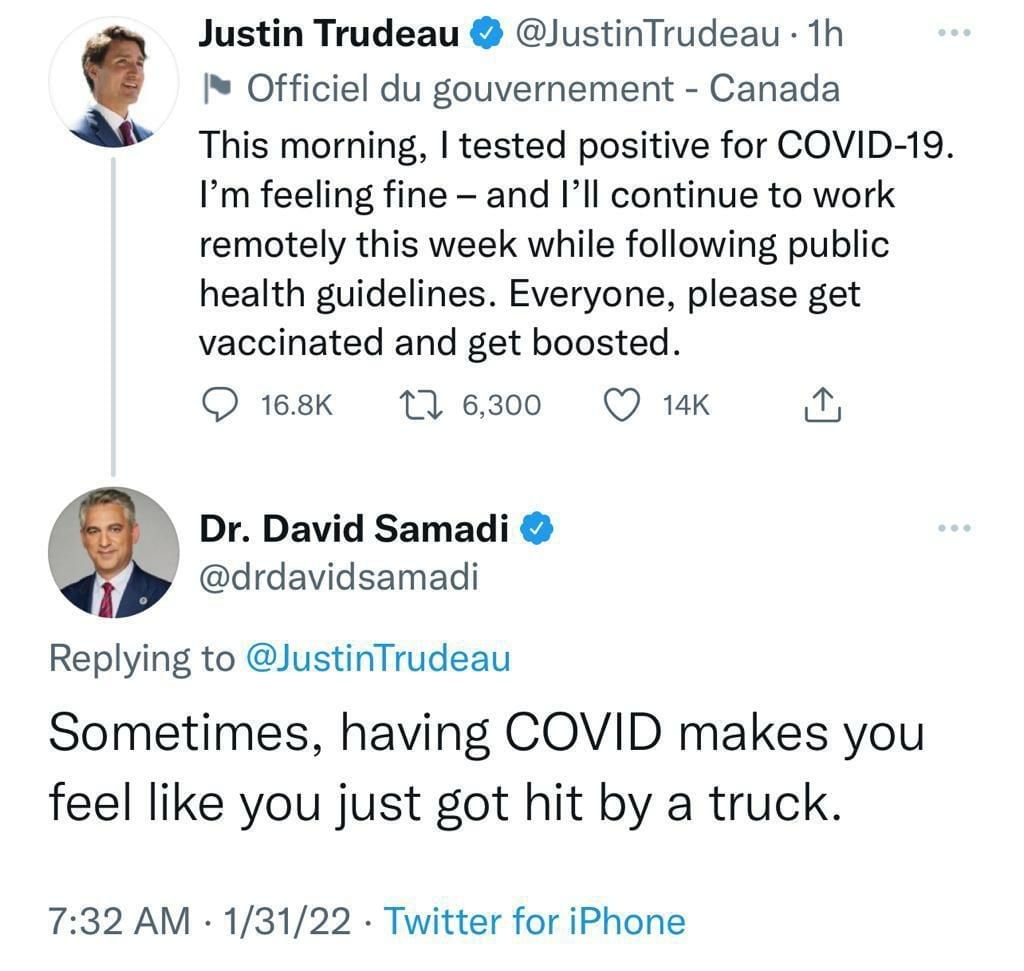
Task: Open the reply icon showing 16.8K
Action: (x=219, y=405)
